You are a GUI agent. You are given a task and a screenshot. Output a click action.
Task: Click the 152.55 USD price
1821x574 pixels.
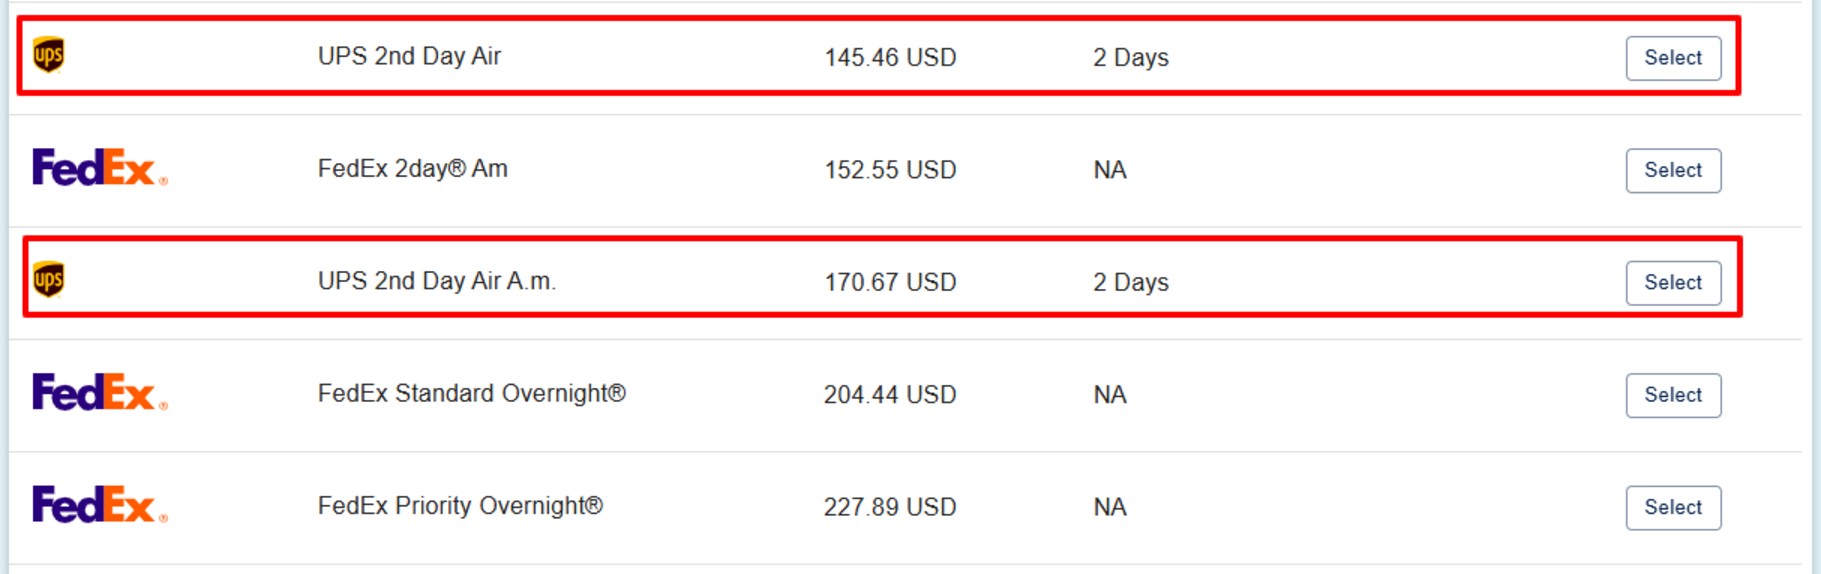(889, 170)
